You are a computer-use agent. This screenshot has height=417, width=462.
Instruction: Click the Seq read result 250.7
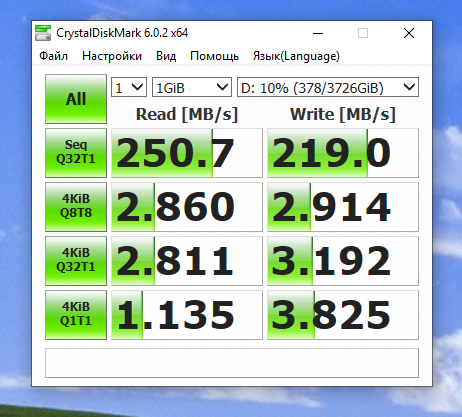point(187,153)
